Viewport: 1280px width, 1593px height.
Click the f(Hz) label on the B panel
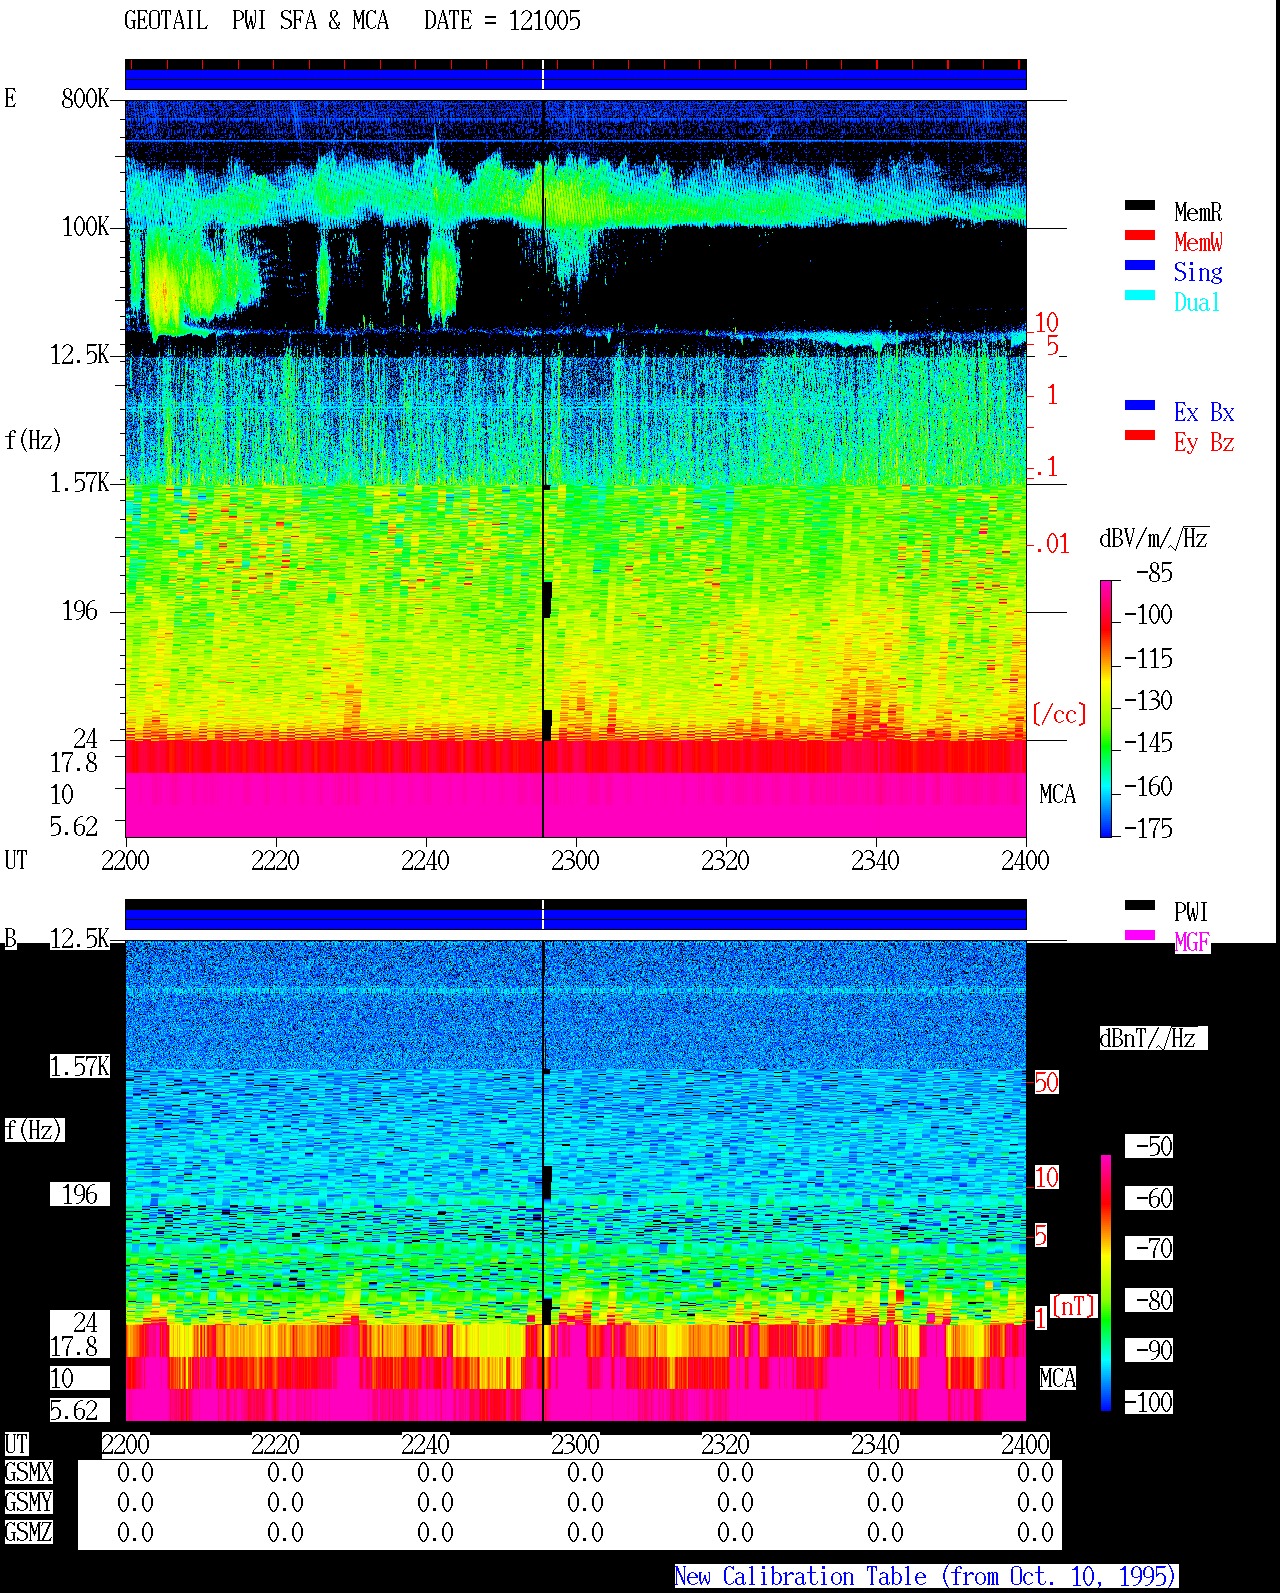tap(34, 1131)
